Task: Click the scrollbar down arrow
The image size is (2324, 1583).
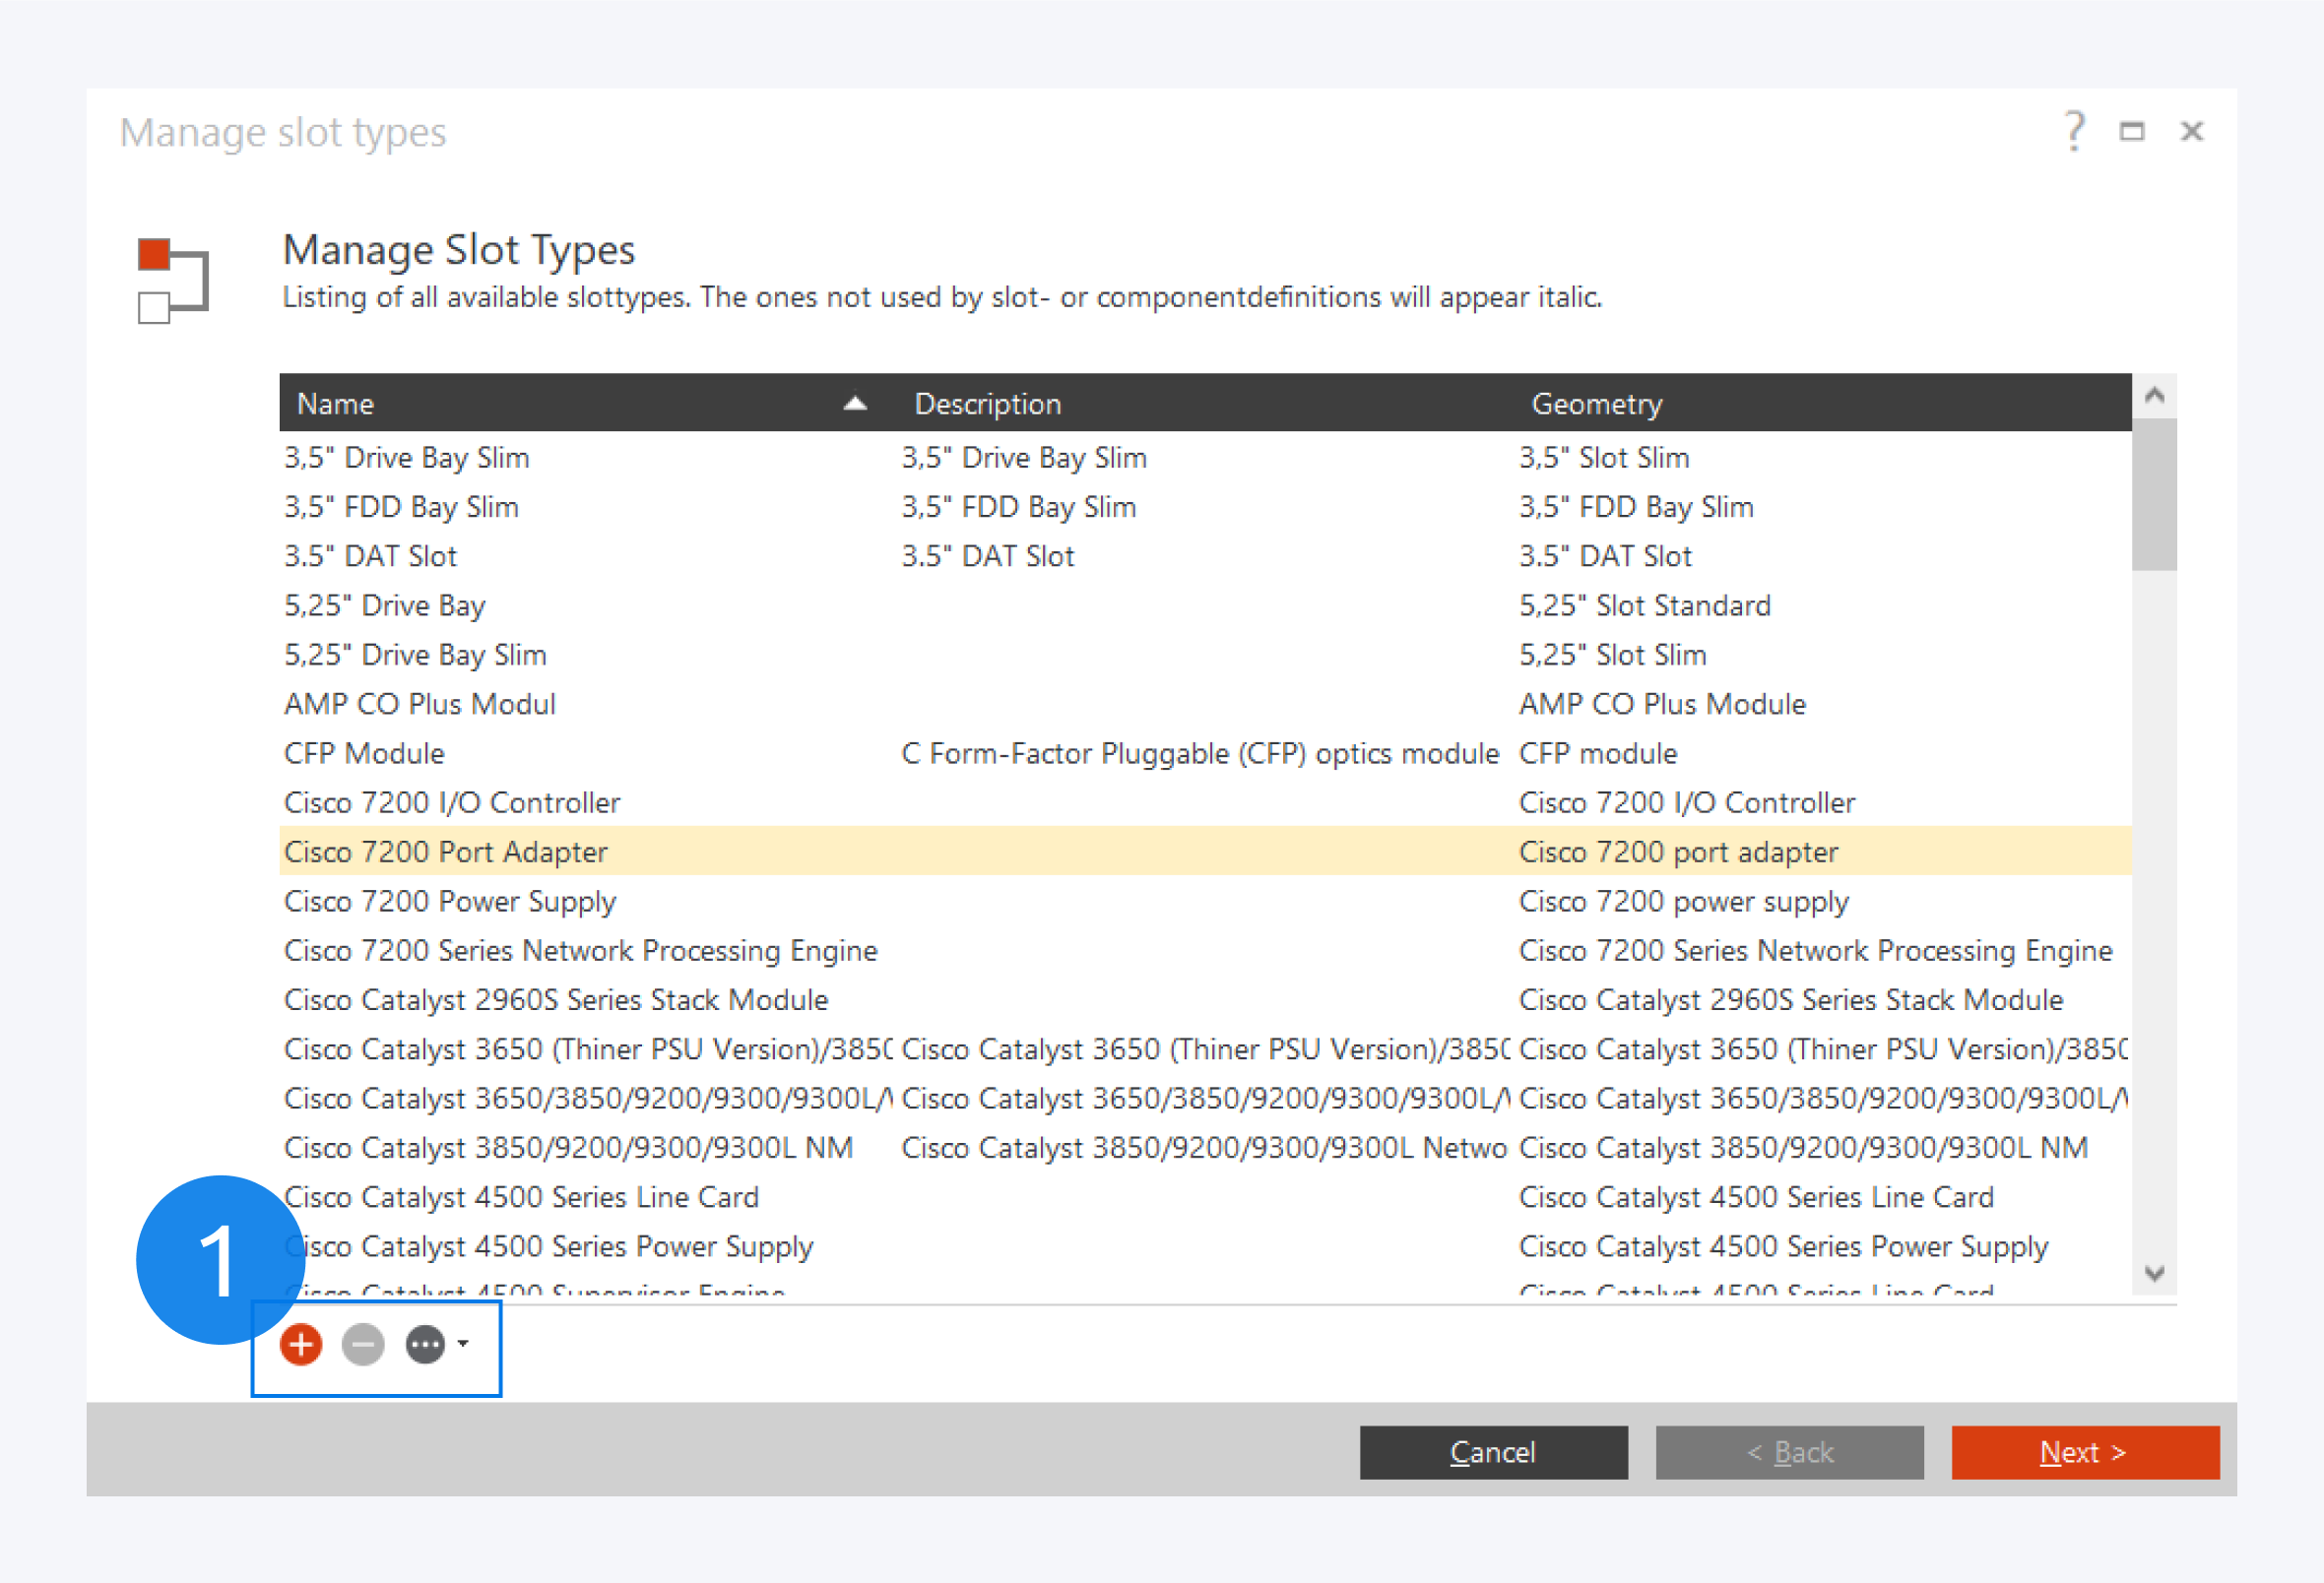Action: pyautogui.click(x=2154, y=1273)
